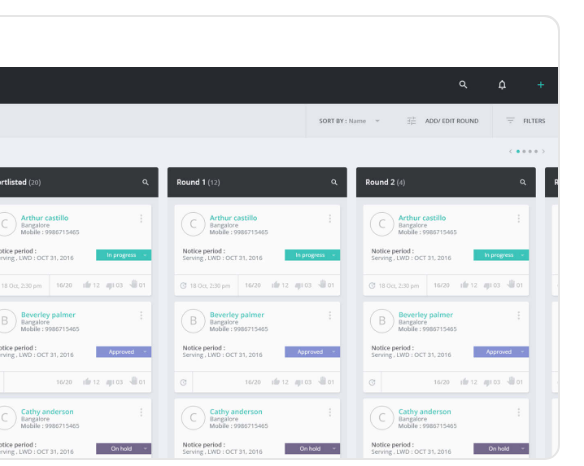Click thumbs down icon on Round 2 Arthur card
The image size is (584, 466).
(x=487, y=285)
